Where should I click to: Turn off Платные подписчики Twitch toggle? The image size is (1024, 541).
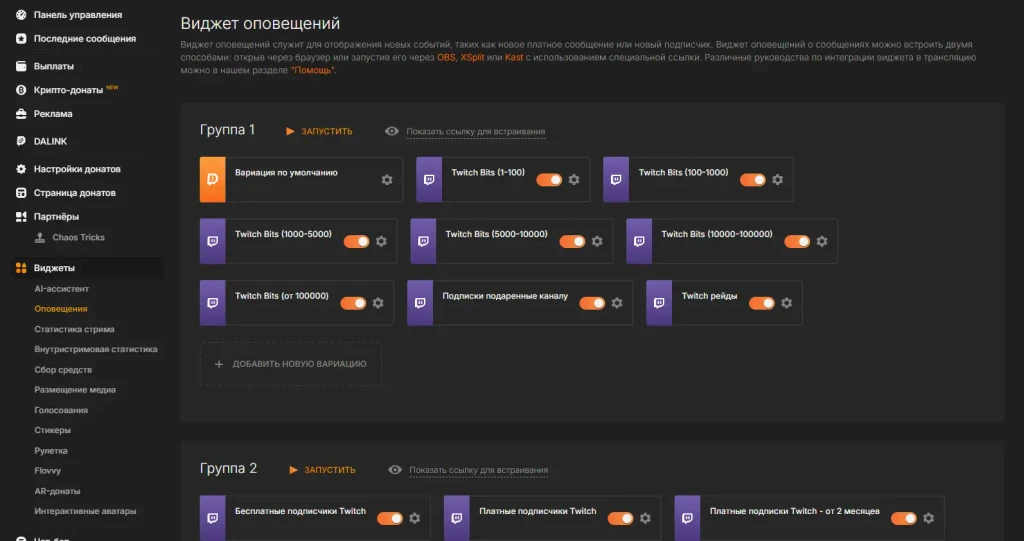(620, 518)
